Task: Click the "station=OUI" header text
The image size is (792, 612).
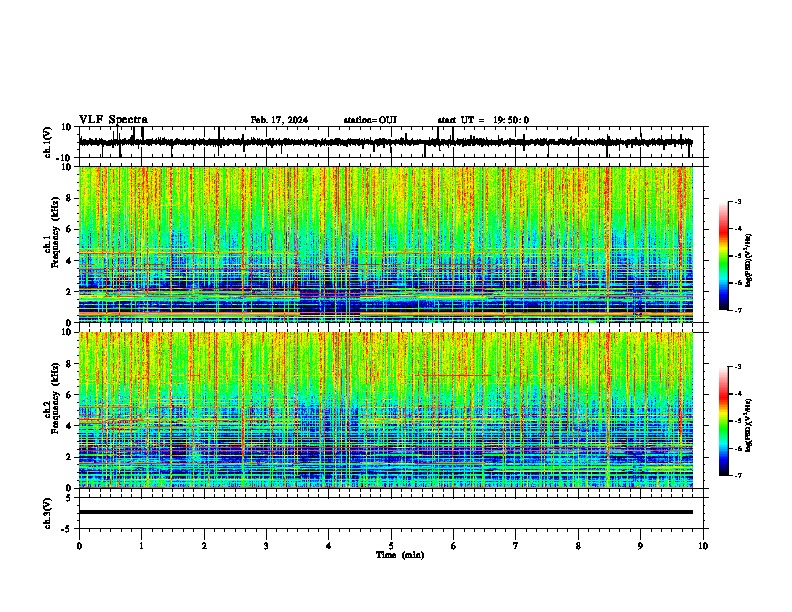Action: pos(370,120)
